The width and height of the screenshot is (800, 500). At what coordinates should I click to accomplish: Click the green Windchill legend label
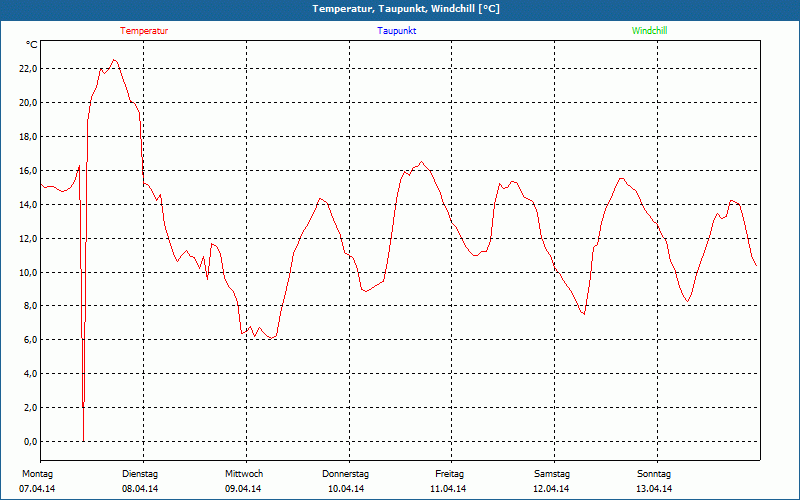649,31
